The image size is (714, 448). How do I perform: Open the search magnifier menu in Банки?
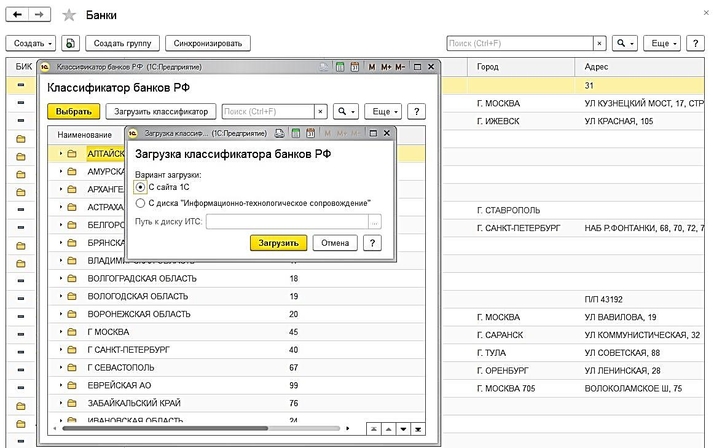coord(625,43)
